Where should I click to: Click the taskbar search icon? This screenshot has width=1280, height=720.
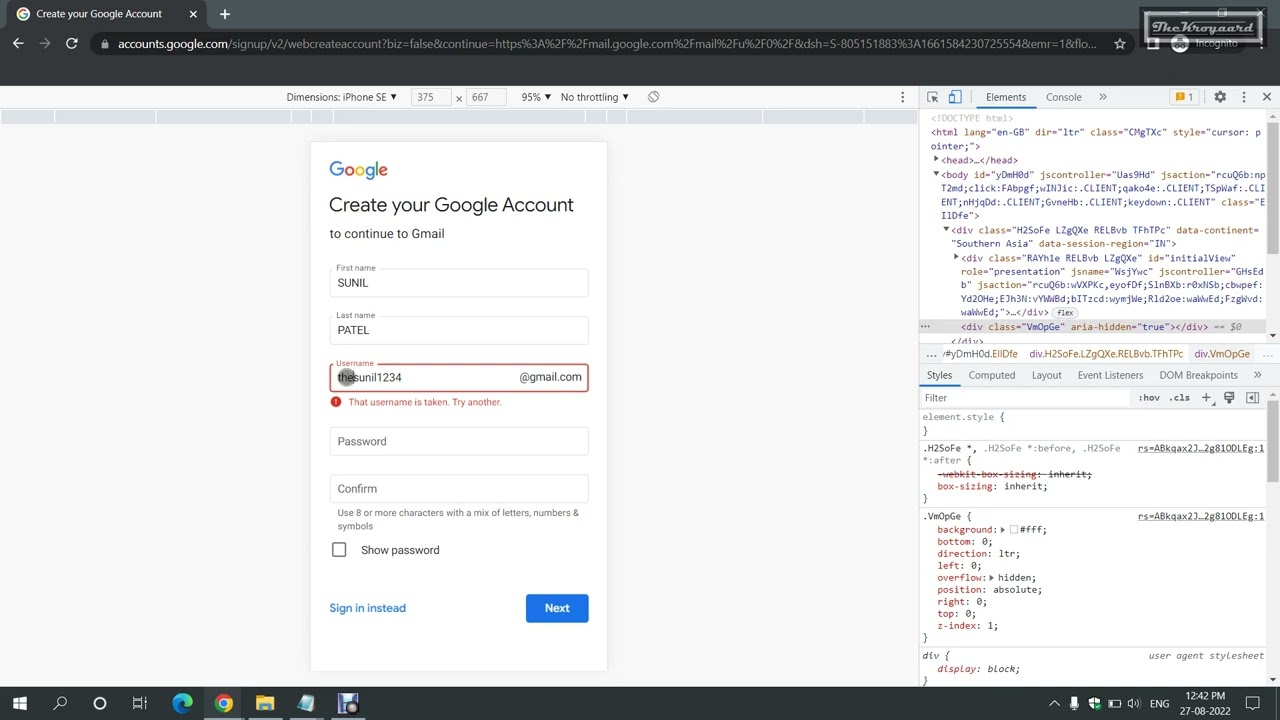tap(60, 704)
